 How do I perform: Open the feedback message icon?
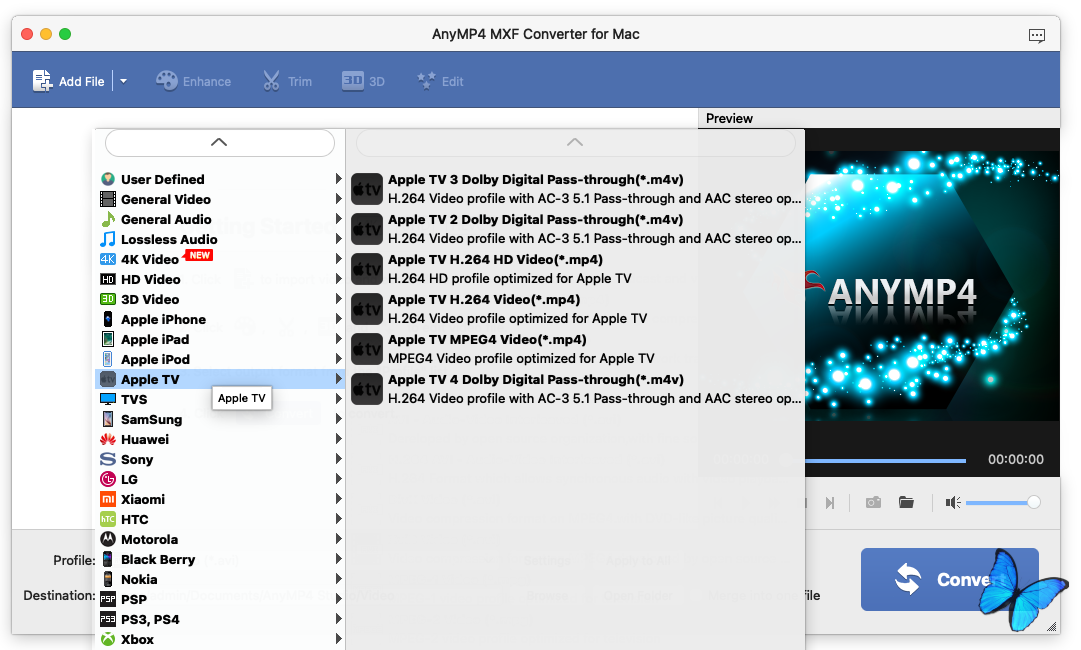coord(1037,35)
